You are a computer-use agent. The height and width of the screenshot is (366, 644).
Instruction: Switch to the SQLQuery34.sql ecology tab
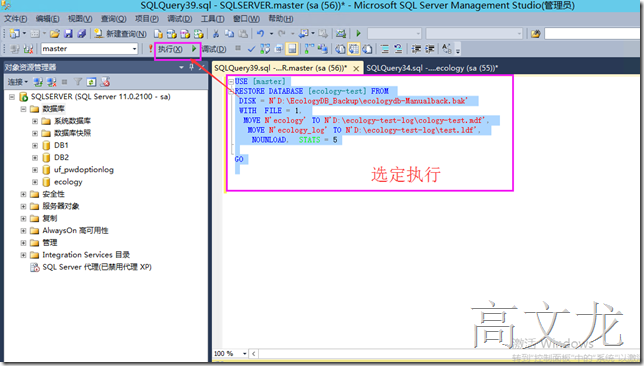(432, 68)
